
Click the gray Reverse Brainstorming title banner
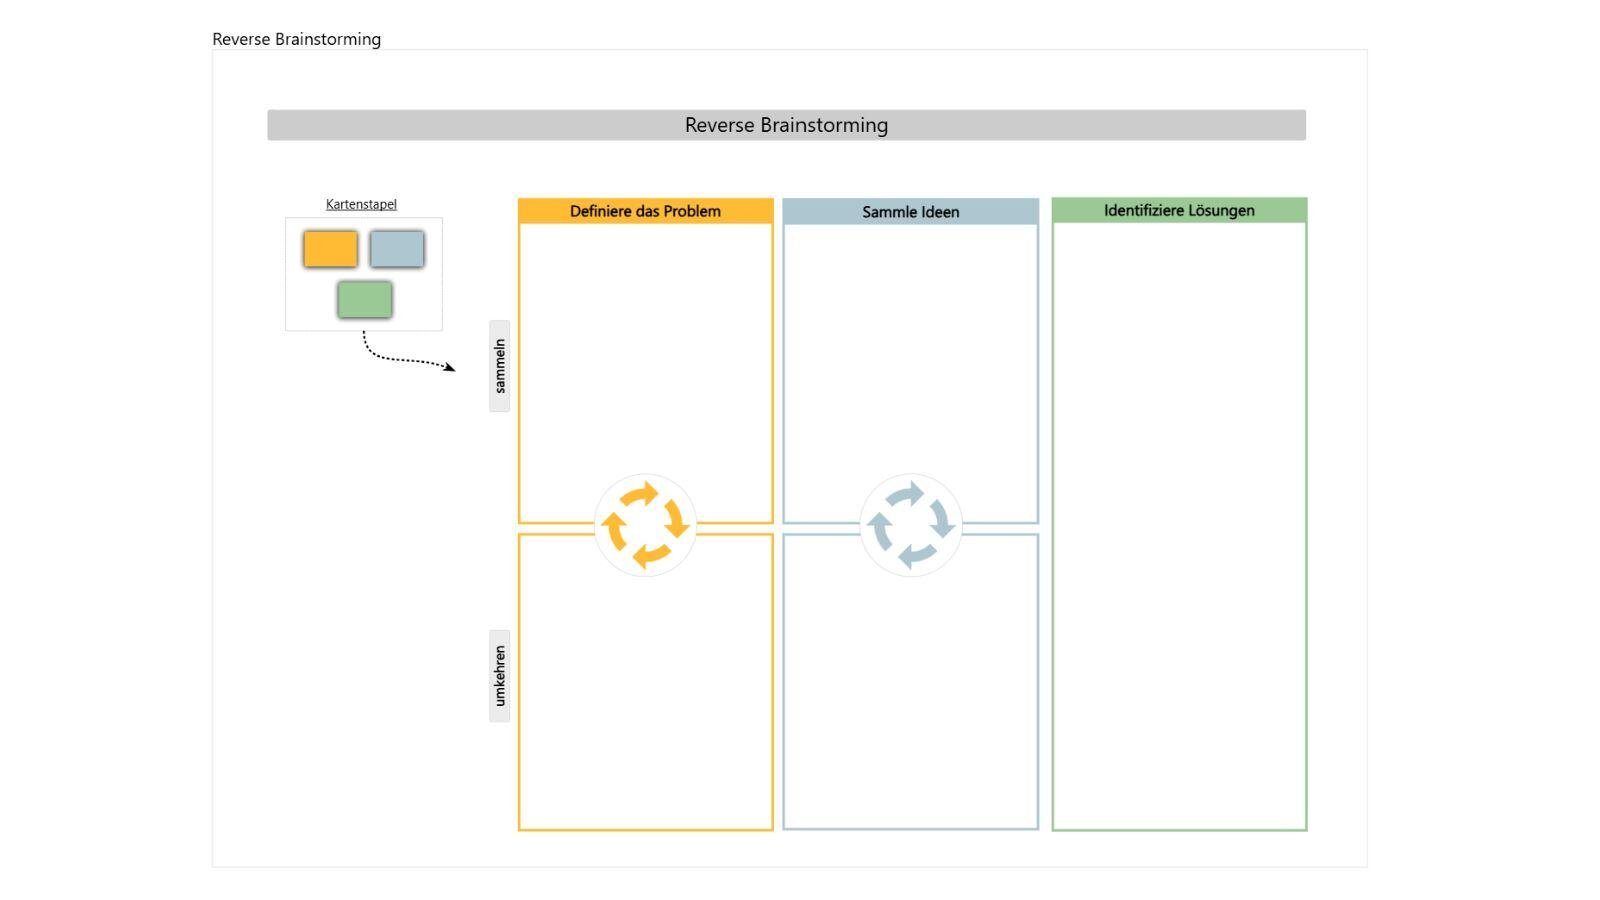(x=786, y=125)
